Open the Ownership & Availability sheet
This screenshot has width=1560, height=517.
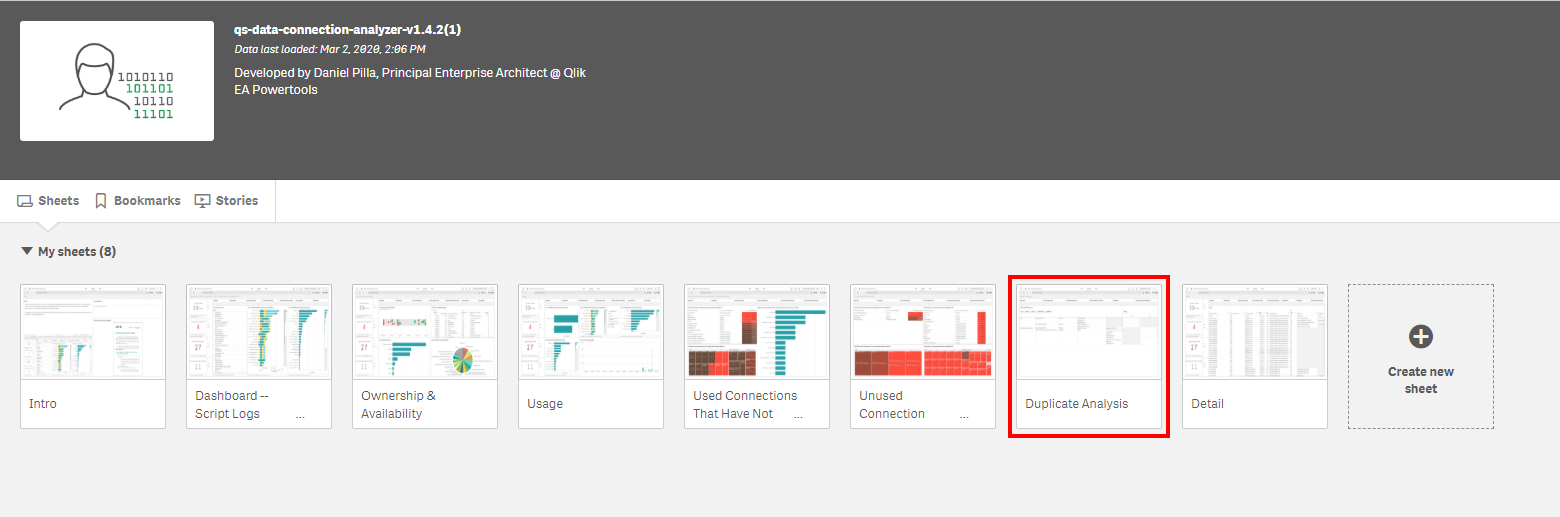pos(425,333)
